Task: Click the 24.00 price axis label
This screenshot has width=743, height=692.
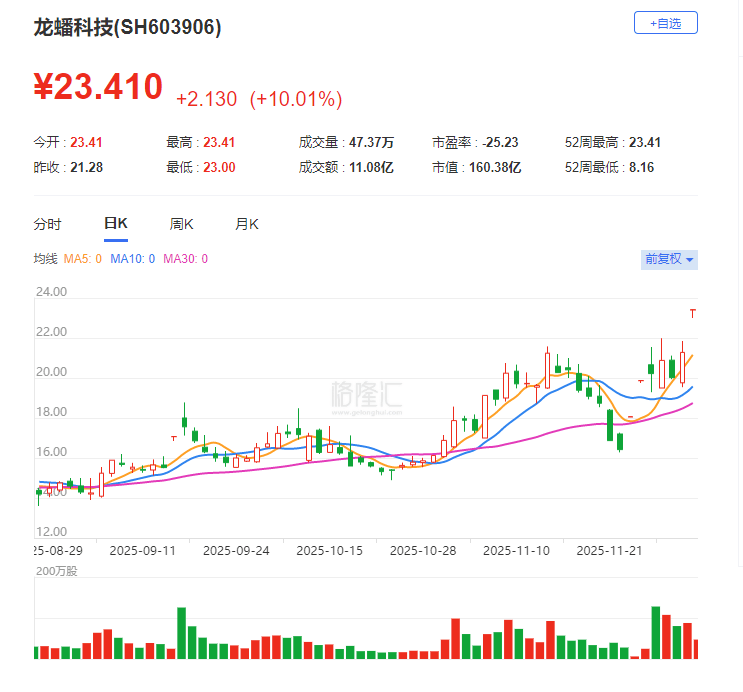Action: click(x=52, y=291)
